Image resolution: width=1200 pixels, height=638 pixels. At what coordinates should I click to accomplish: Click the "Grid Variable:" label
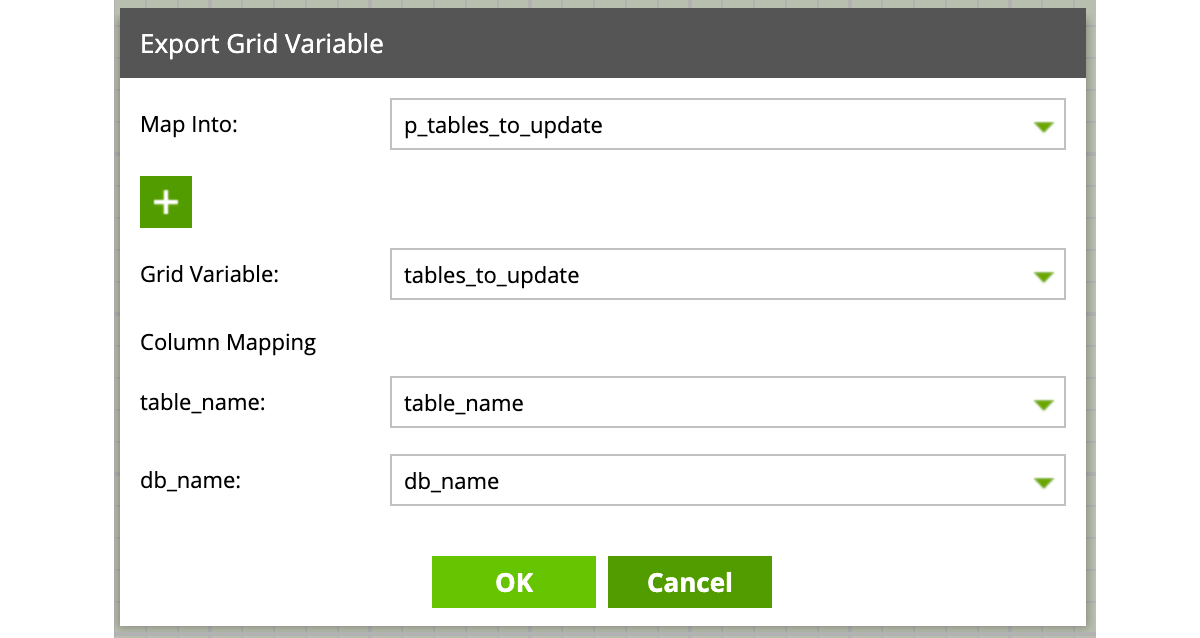point(209,275)
